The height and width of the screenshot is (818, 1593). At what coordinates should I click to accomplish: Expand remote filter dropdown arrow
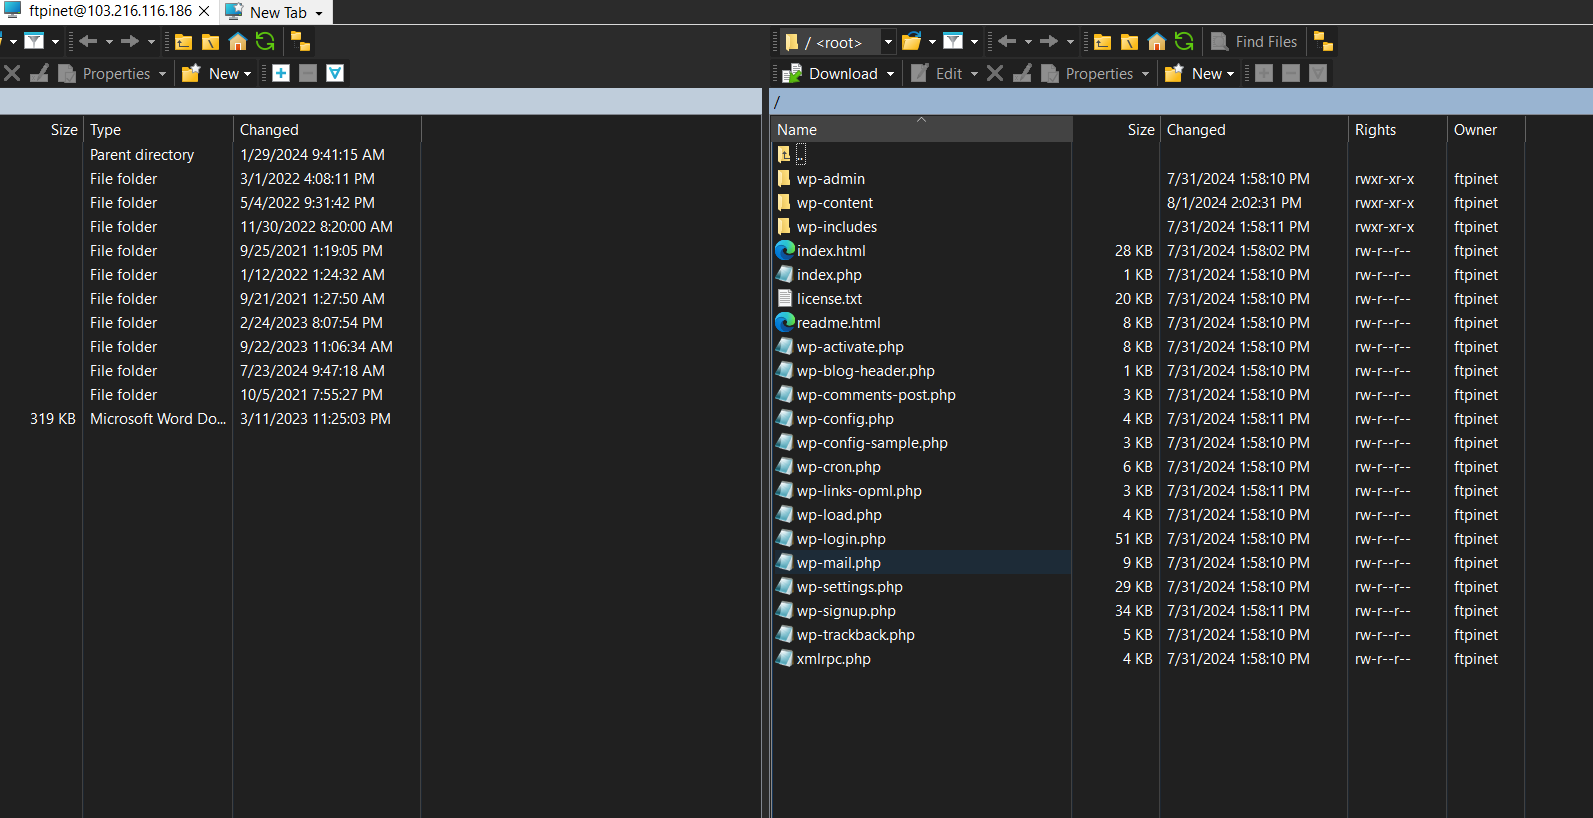974,42
